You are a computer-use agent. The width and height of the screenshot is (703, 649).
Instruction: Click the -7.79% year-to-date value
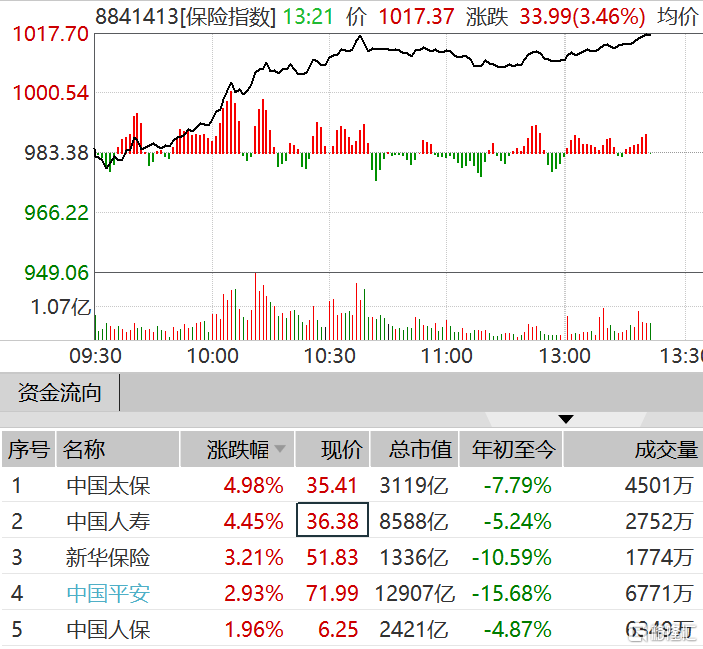(518, 486)
